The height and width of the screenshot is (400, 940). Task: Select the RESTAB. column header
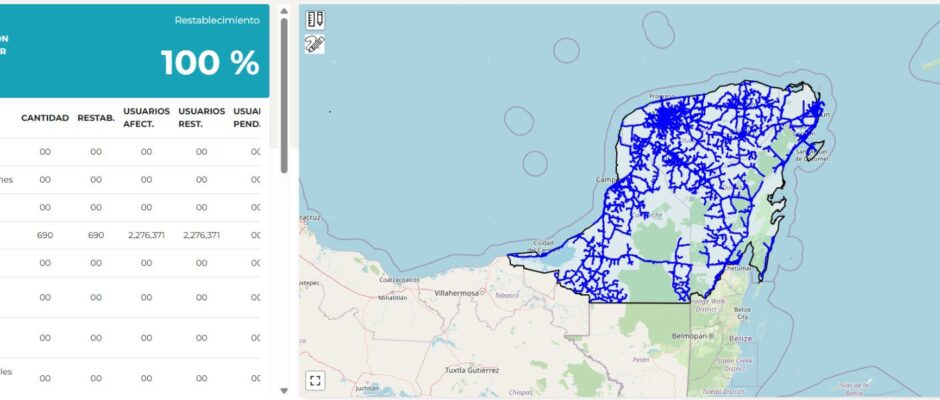(96, 118)
